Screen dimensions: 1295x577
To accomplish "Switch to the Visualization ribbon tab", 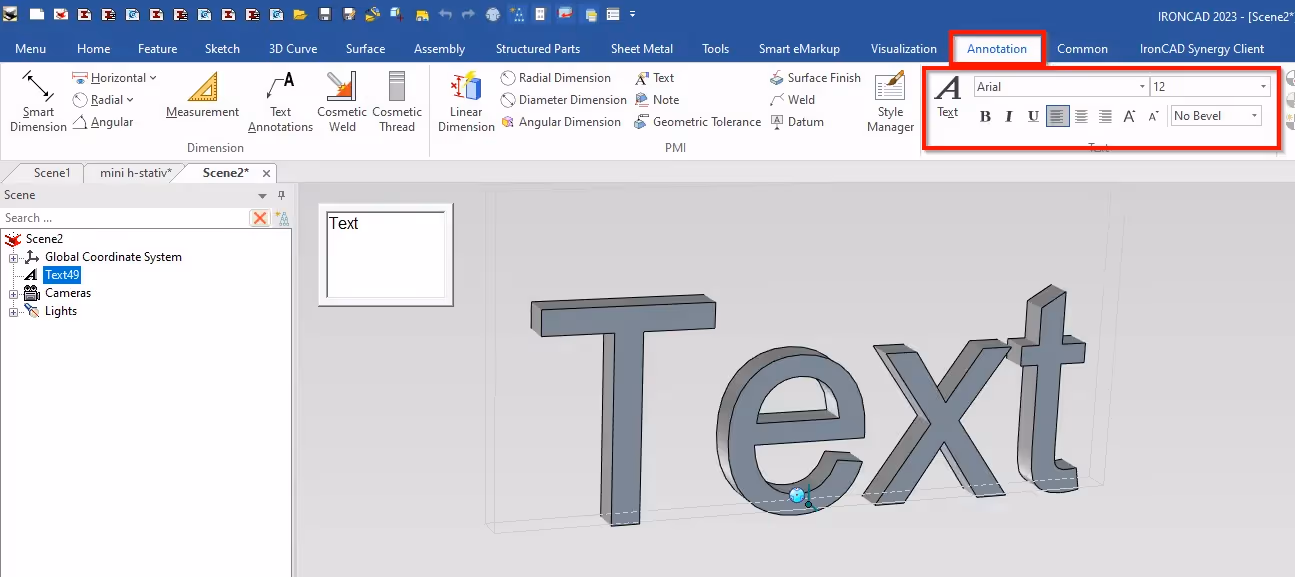I will point(903,48).
